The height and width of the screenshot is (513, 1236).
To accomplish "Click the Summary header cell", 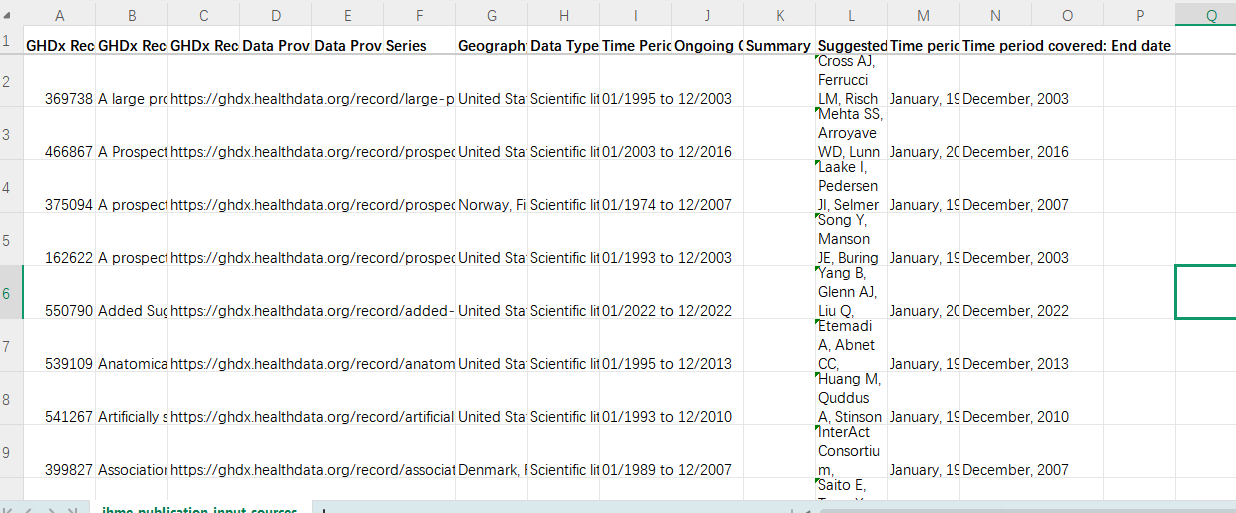I will (x=779, y=46).
